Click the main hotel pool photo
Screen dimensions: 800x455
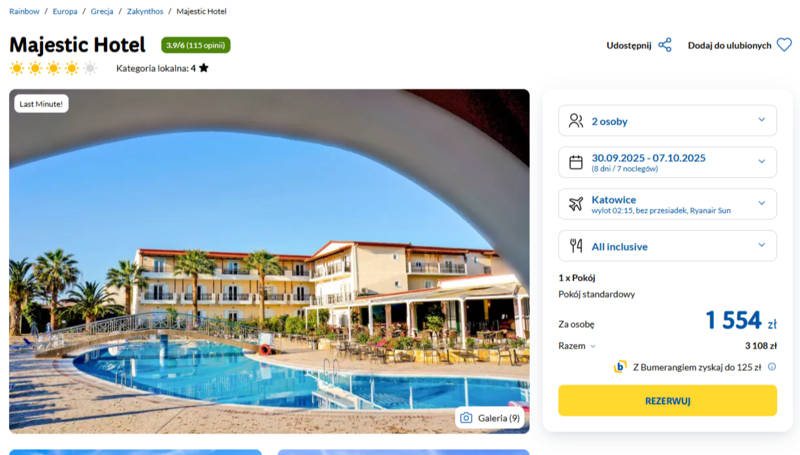pyautogui.click(x=269, y=261)
